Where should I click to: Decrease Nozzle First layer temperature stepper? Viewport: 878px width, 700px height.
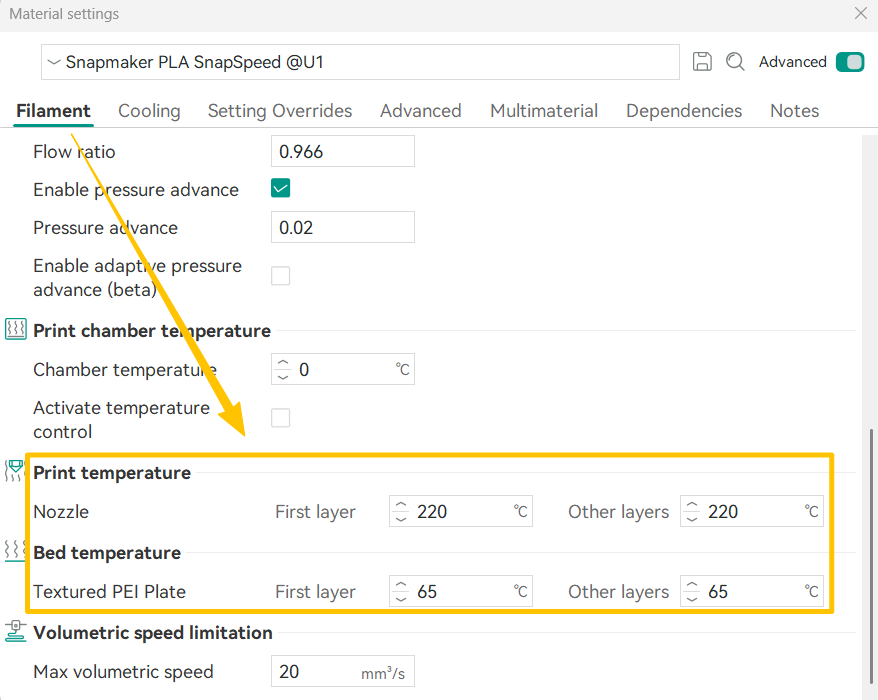click(401, 518)
